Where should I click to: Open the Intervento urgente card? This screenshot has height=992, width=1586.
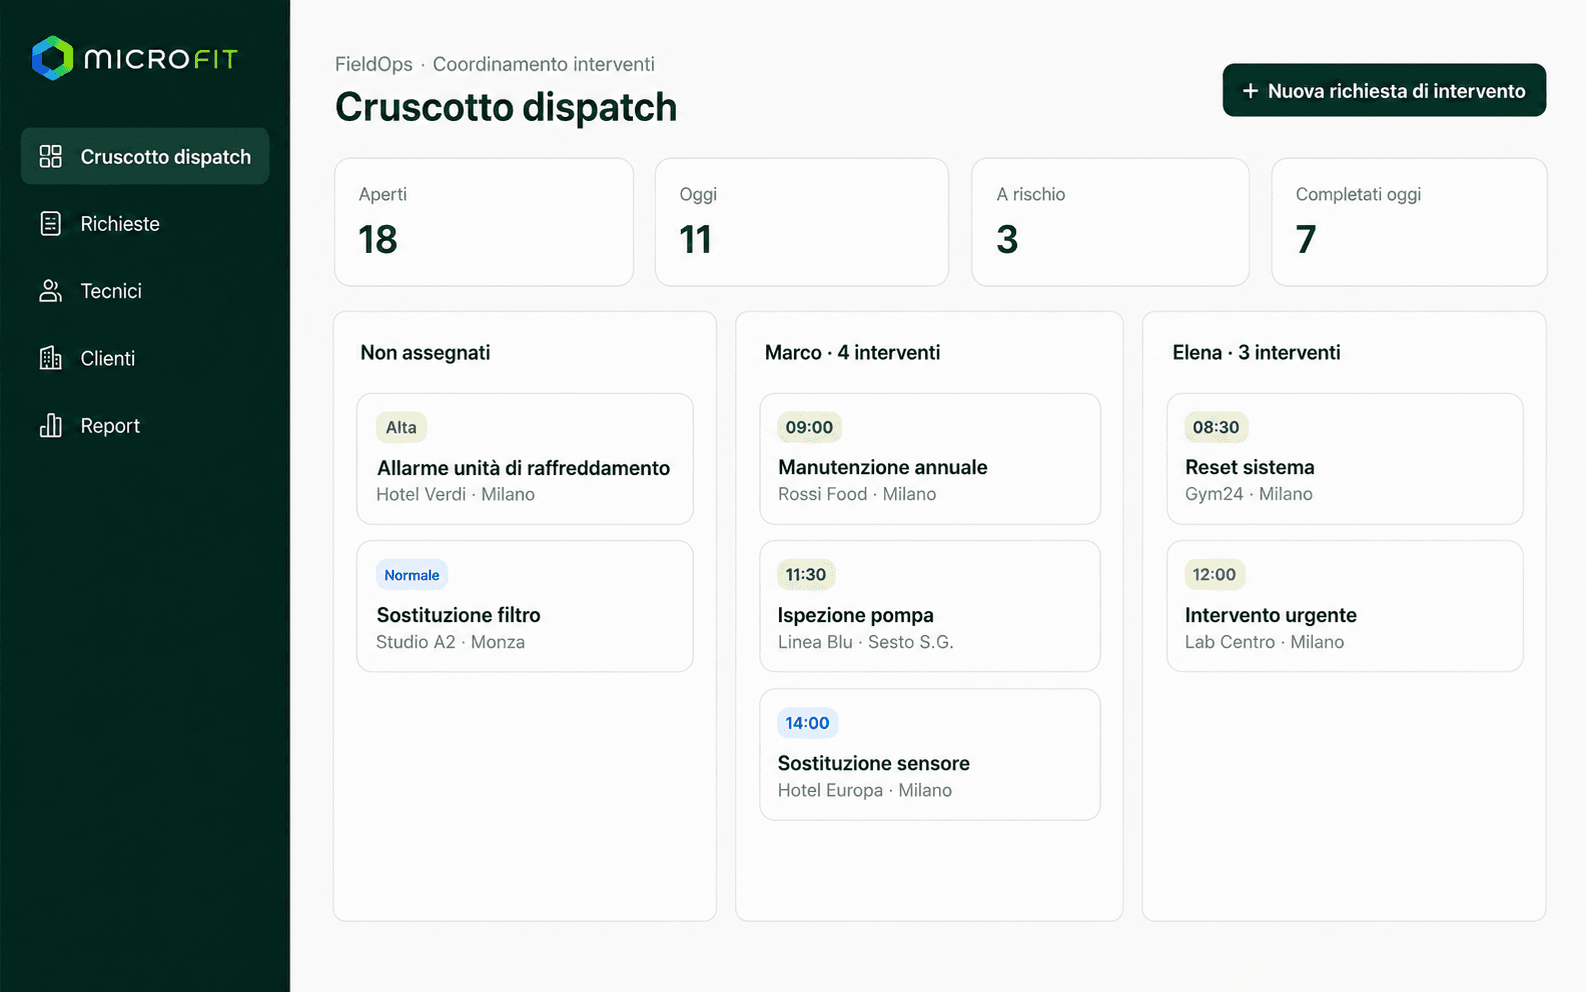(x=1345, y=606)
